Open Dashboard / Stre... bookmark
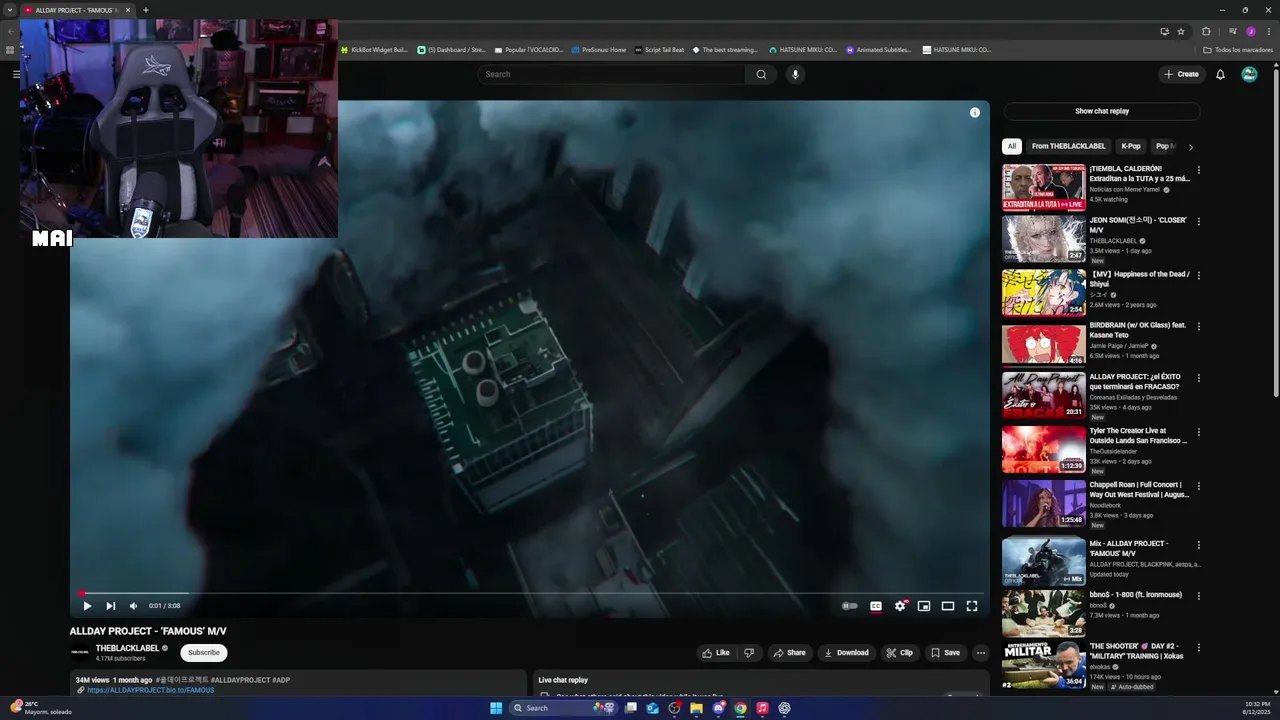 451,49
